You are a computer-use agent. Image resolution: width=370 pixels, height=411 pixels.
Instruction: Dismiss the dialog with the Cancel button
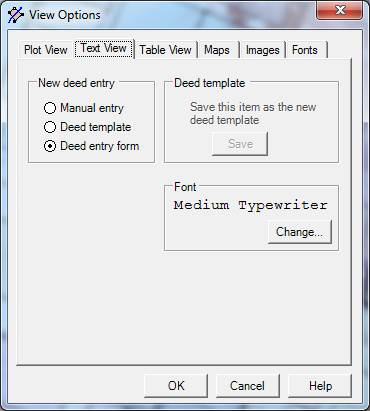click(x=247, y=386)
